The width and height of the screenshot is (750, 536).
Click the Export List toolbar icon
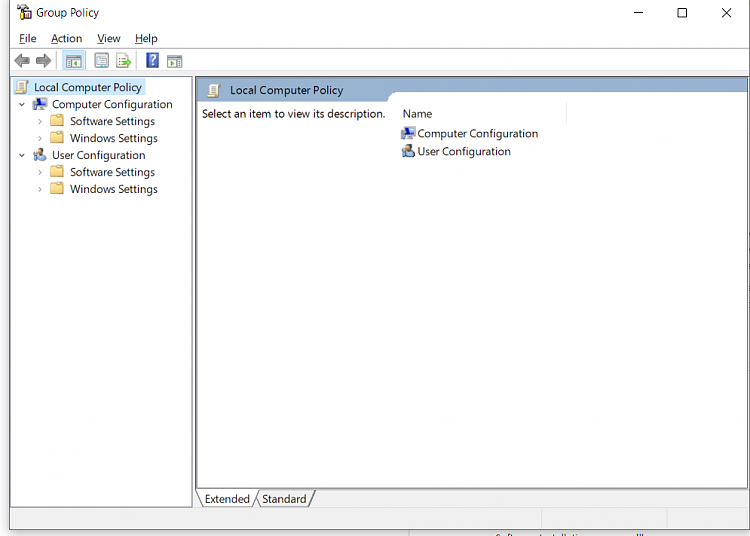[123, 61]
